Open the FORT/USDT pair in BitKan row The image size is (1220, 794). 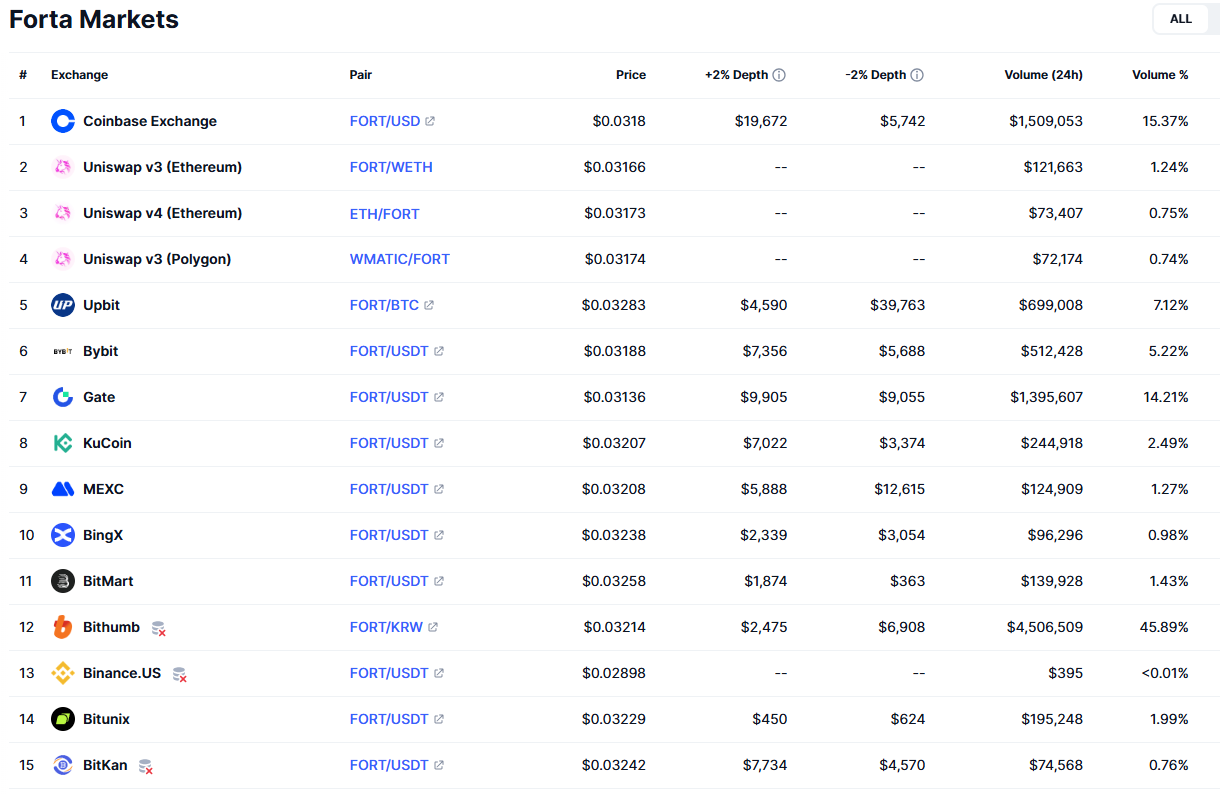[389, 765]
